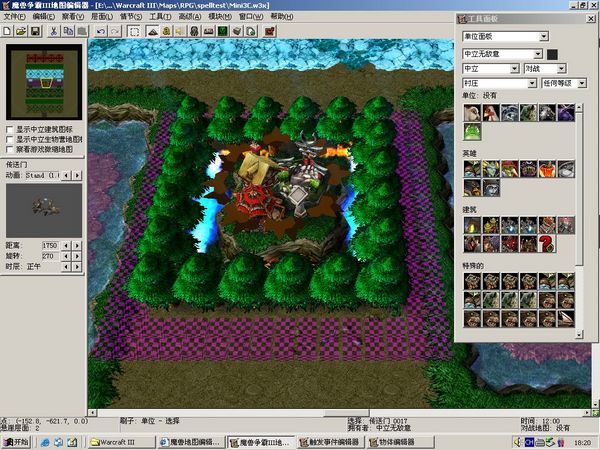Activate the dashed selection brush tool

(135, 32)
